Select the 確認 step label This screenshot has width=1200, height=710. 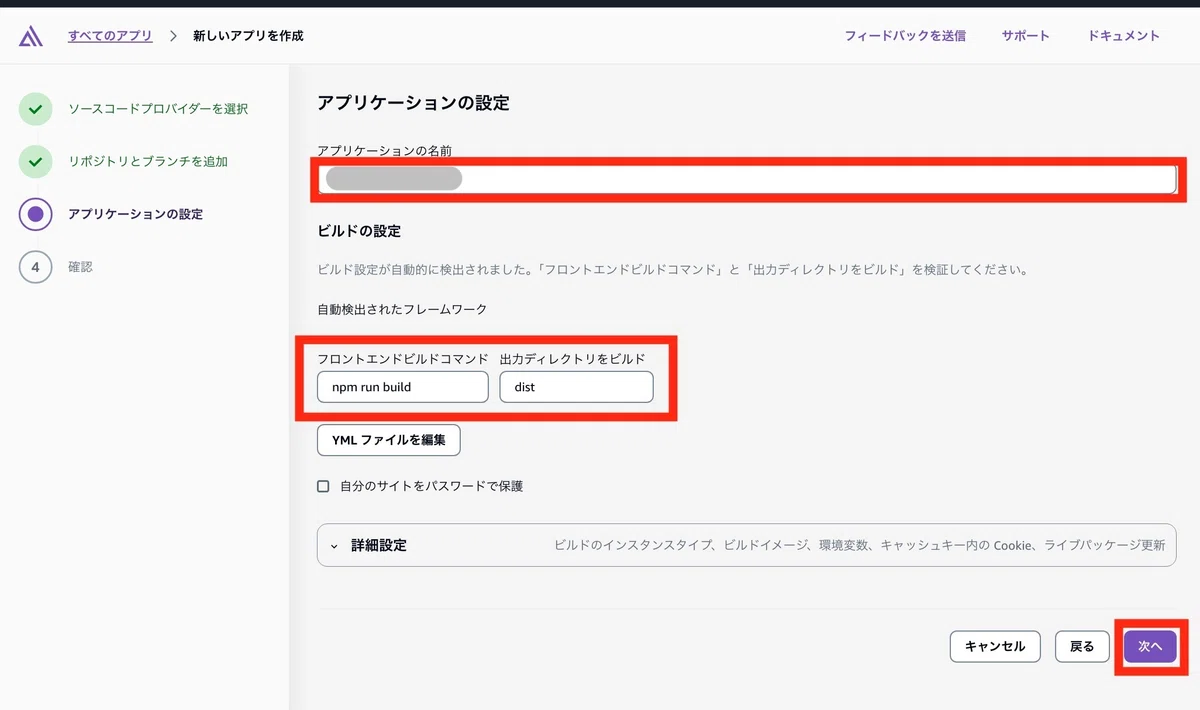(x=80, y=267)
